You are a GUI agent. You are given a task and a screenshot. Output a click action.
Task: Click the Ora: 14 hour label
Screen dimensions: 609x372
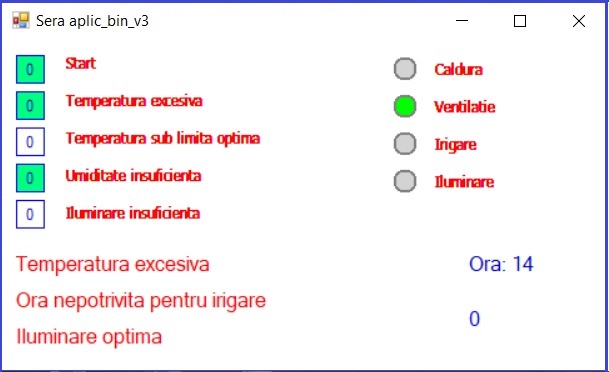[x=501, y=264]
